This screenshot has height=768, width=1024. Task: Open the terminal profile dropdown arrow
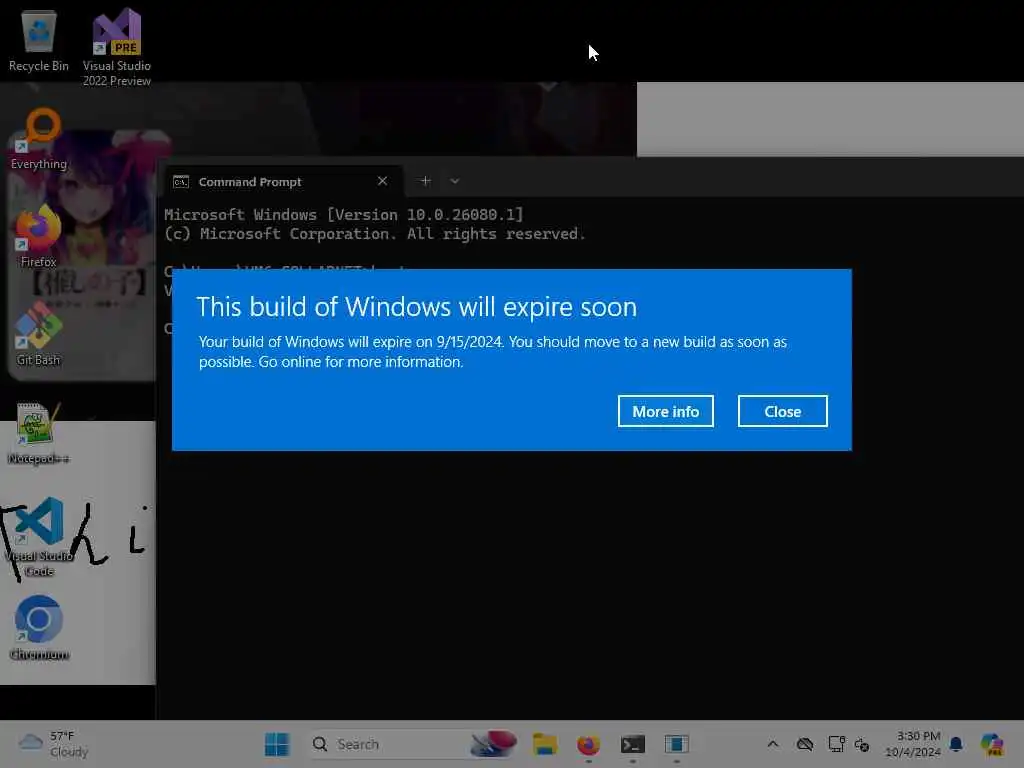pyautogui.click(x=455, y=181)
